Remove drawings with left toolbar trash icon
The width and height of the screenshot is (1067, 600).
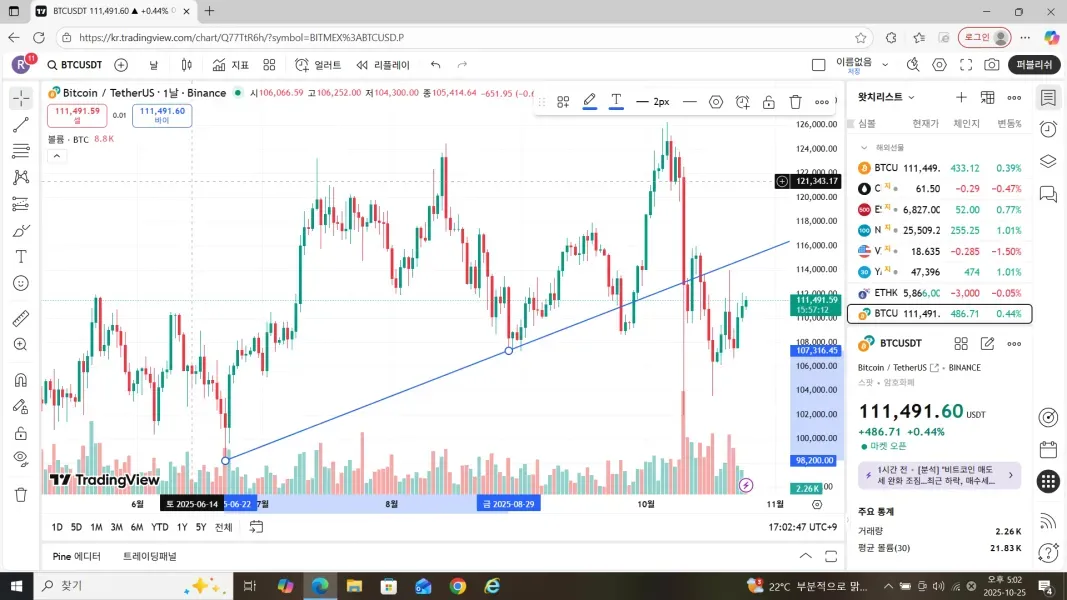pyautogui.click(x=20, y=495)
